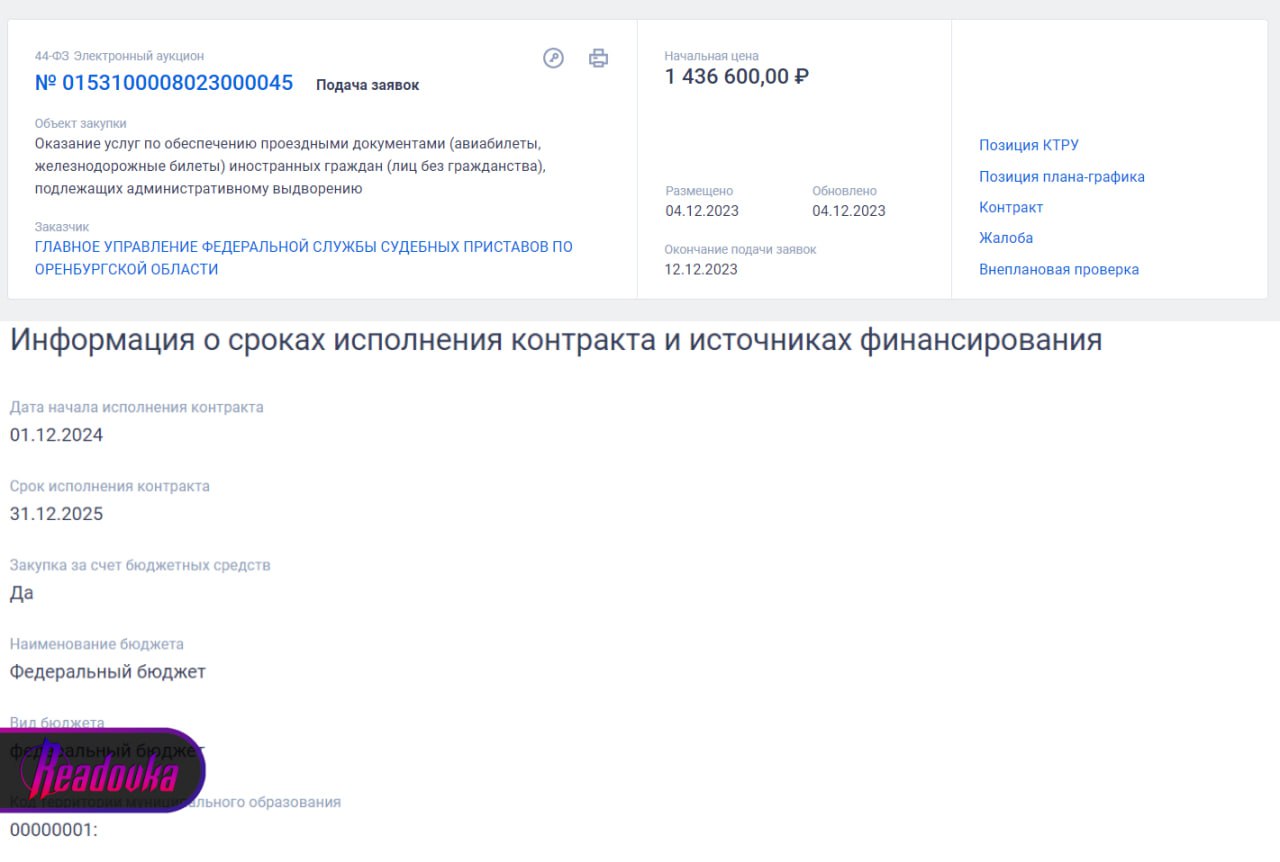
Task: Click the Обновлено date value
Action: (848, 211)
